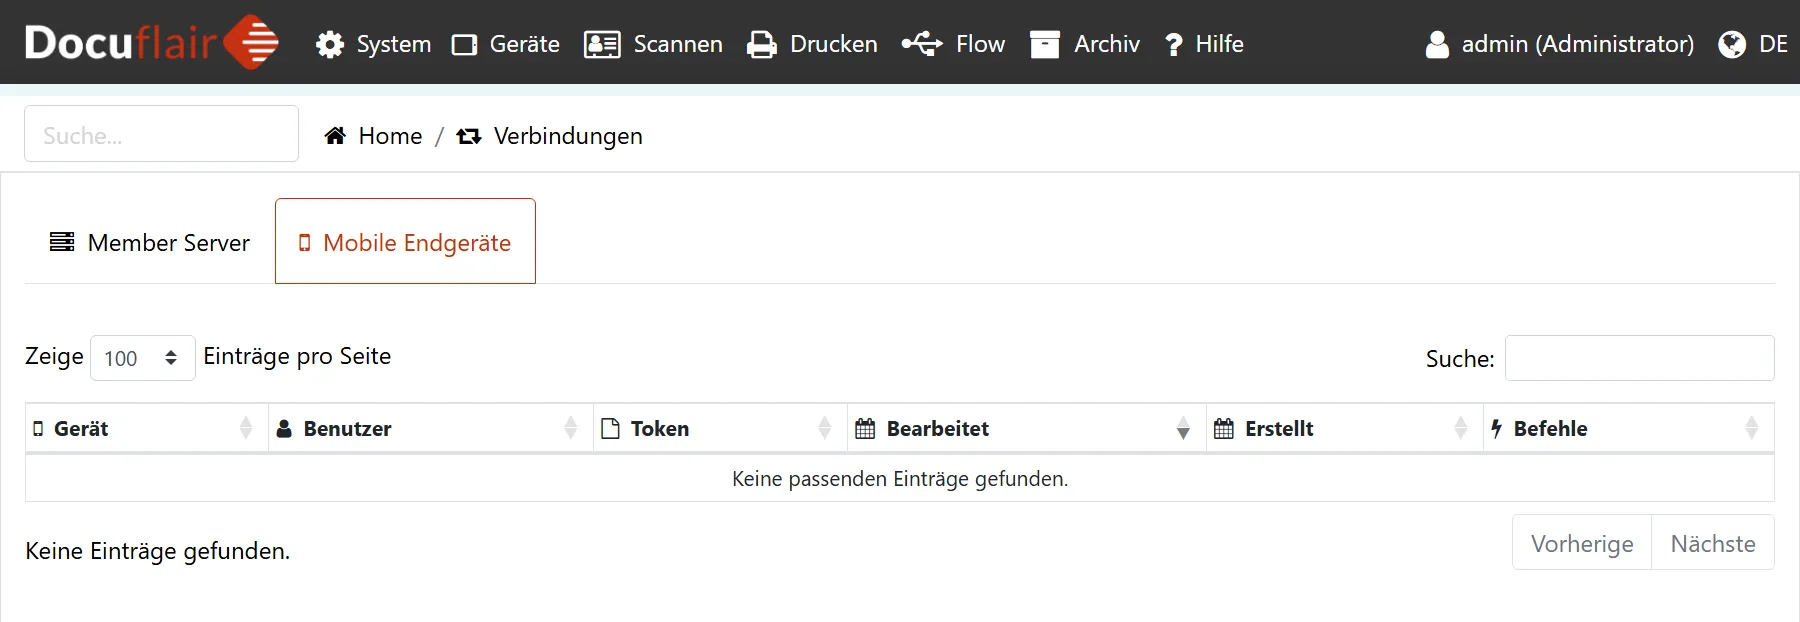Select the Mobile Endgeräte tab
The width and height of the screenshot is (1800, 622).
[405, 242]
